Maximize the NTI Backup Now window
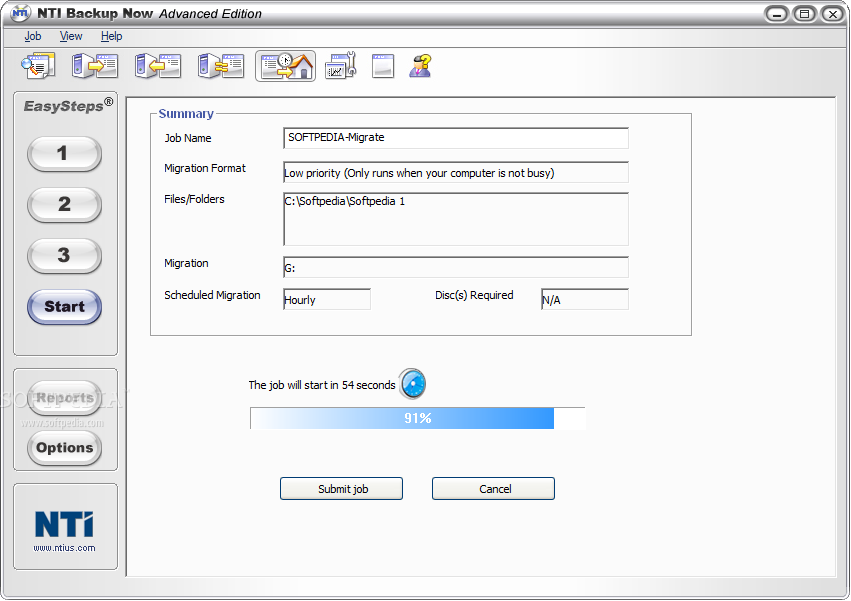851x601 pixels. coord(804,14)
